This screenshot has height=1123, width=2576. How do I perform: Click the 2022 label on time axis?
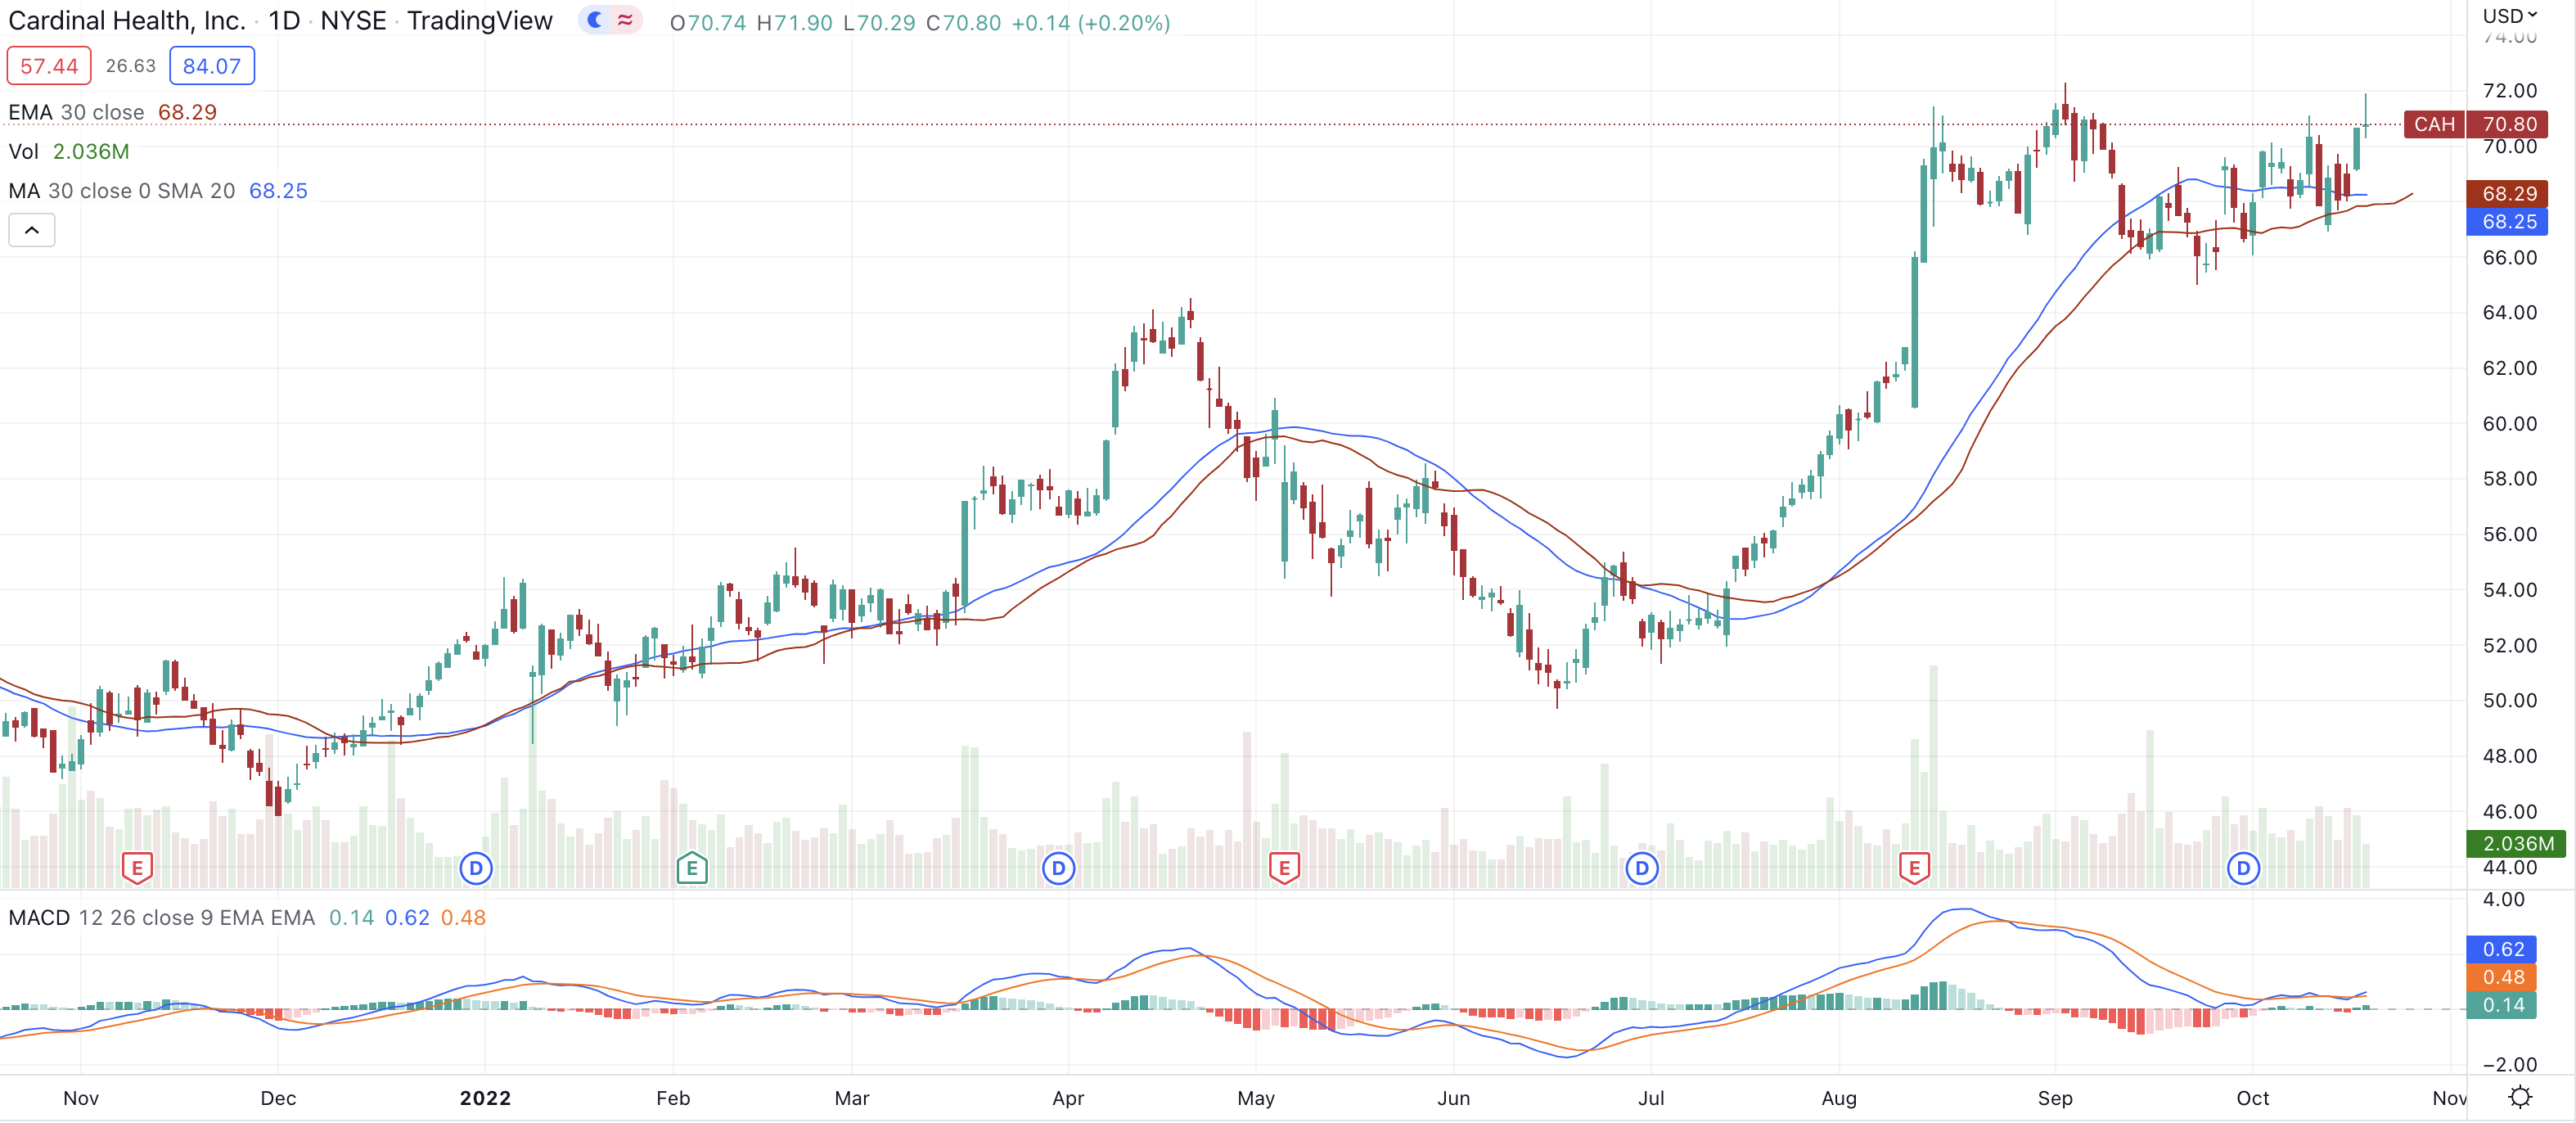485,1097
